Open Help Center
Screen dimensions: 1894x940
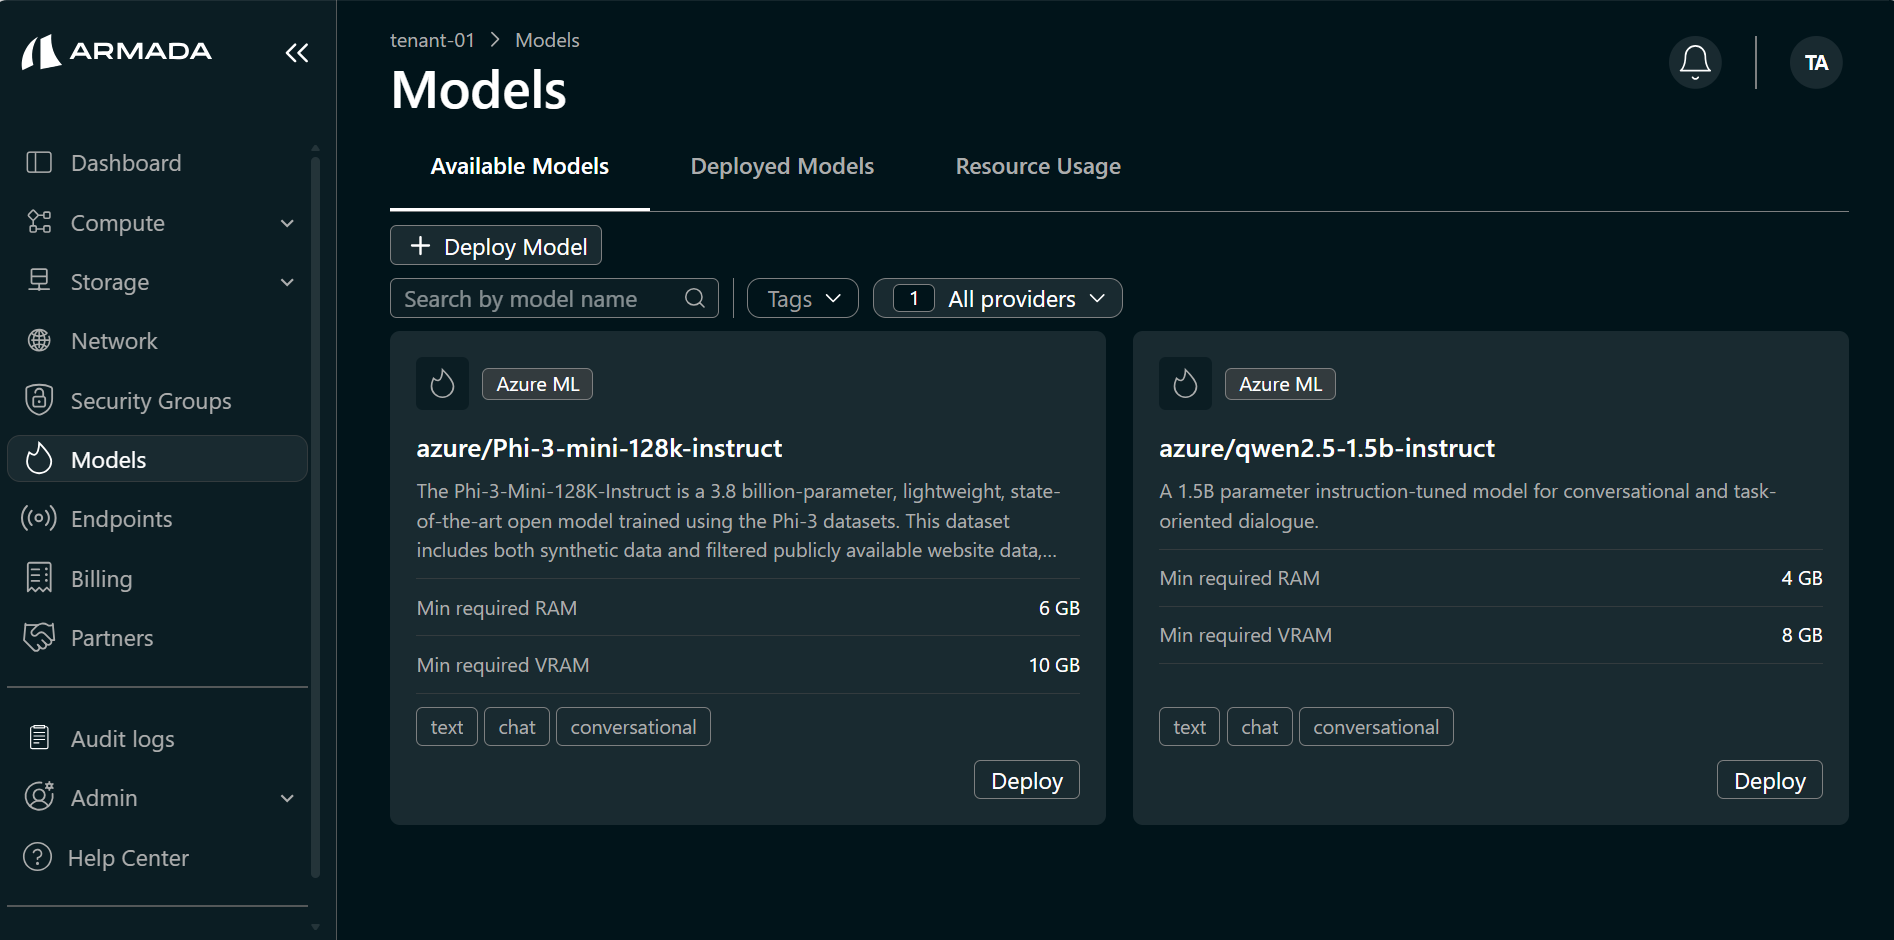coord(157,857)
